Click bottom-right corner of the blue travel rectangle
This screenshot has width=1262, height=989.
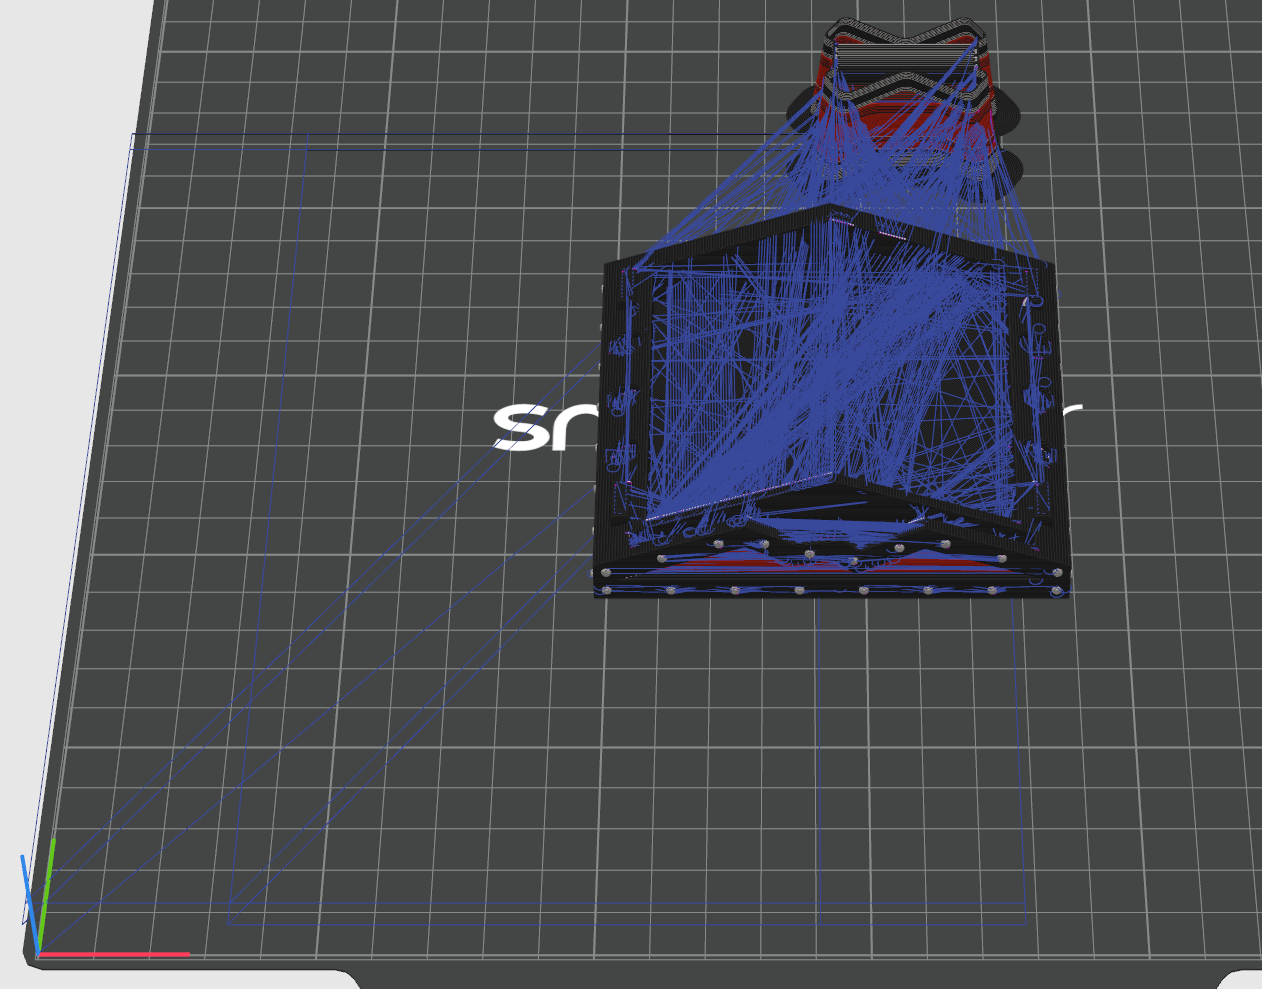click(x=1025, y=923)
